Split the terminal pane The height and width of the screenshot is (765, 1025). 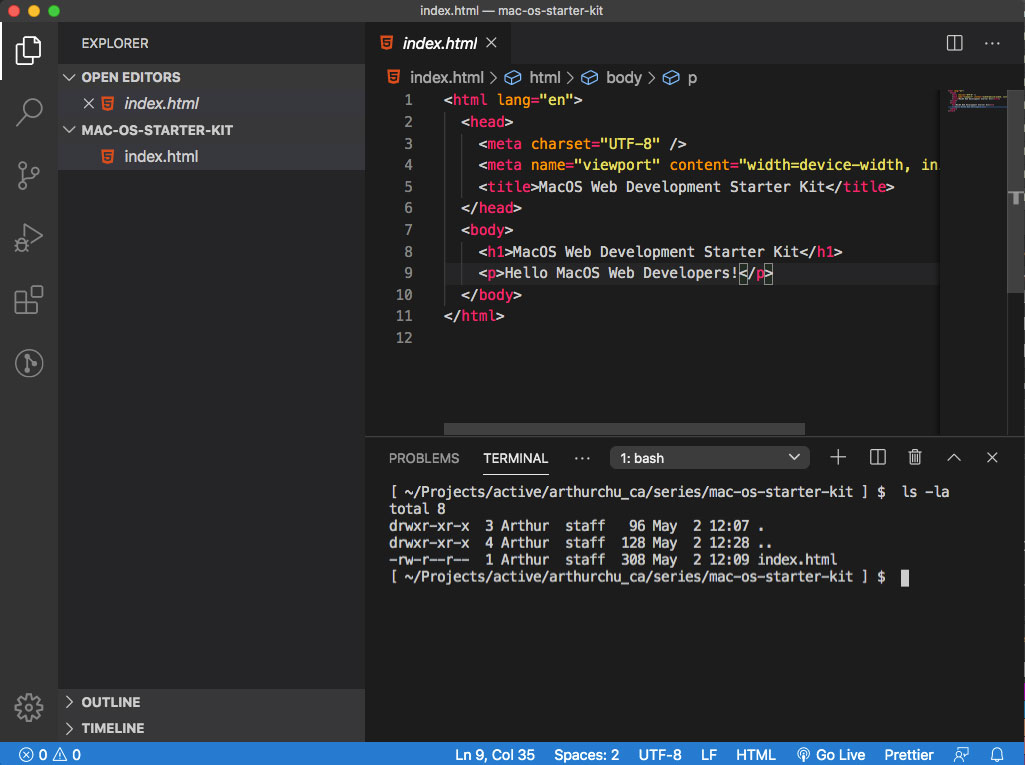[x=877, y=457]
